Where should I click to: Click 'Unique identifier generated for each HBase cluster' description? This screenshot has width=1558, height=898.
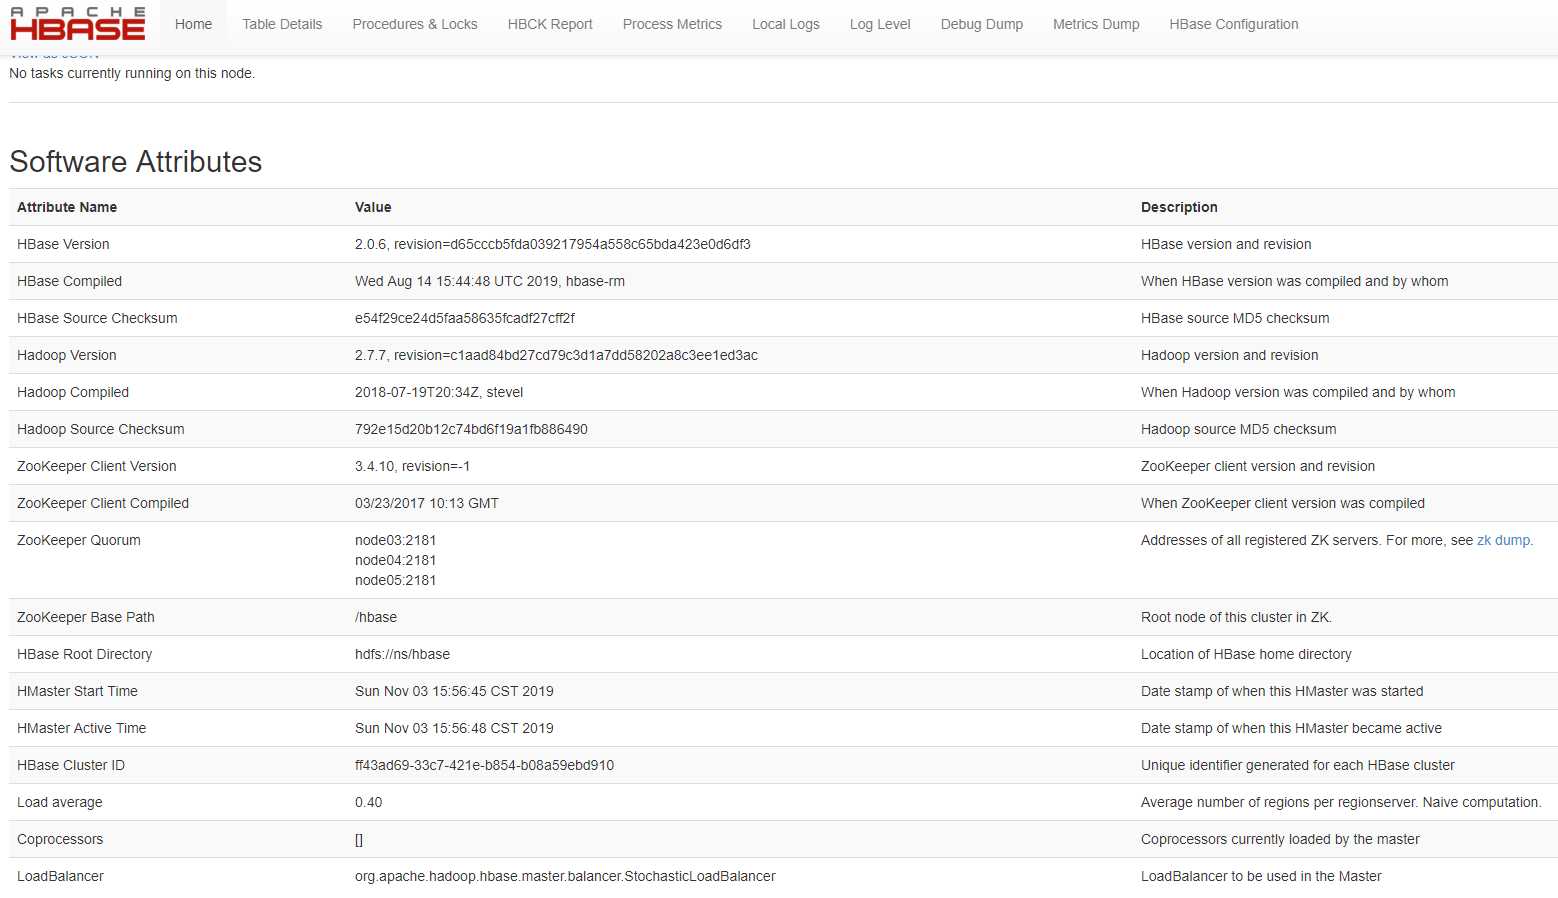point(1298,765)
